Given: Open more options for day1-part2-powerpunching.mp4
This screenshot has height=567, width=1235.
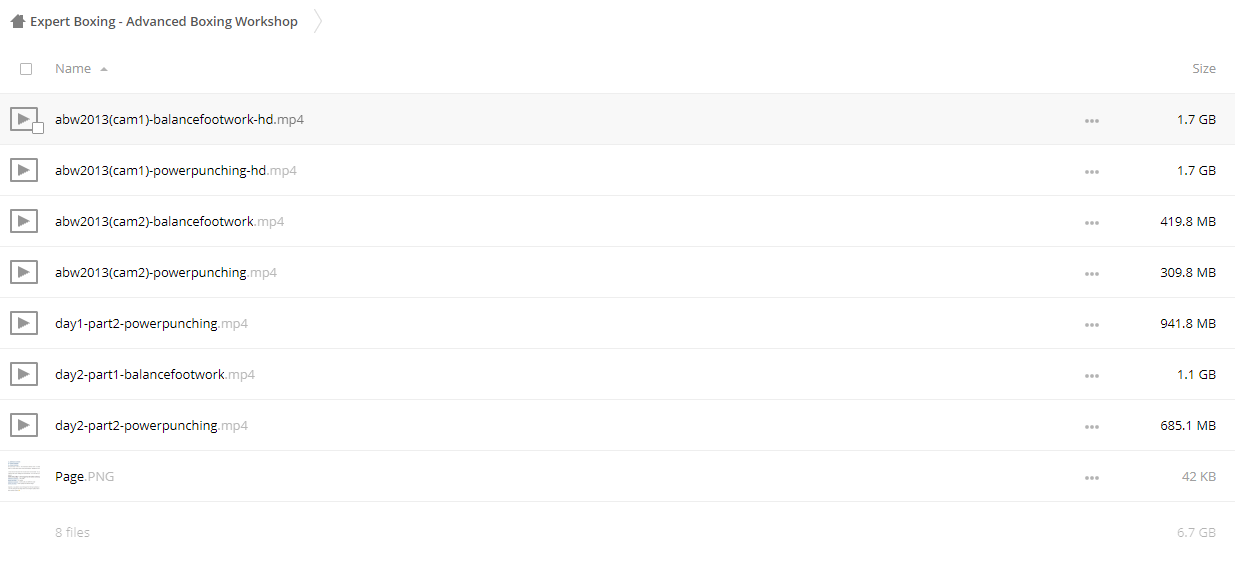Looking at the screenshot, I should click(x=1091, y=324).
